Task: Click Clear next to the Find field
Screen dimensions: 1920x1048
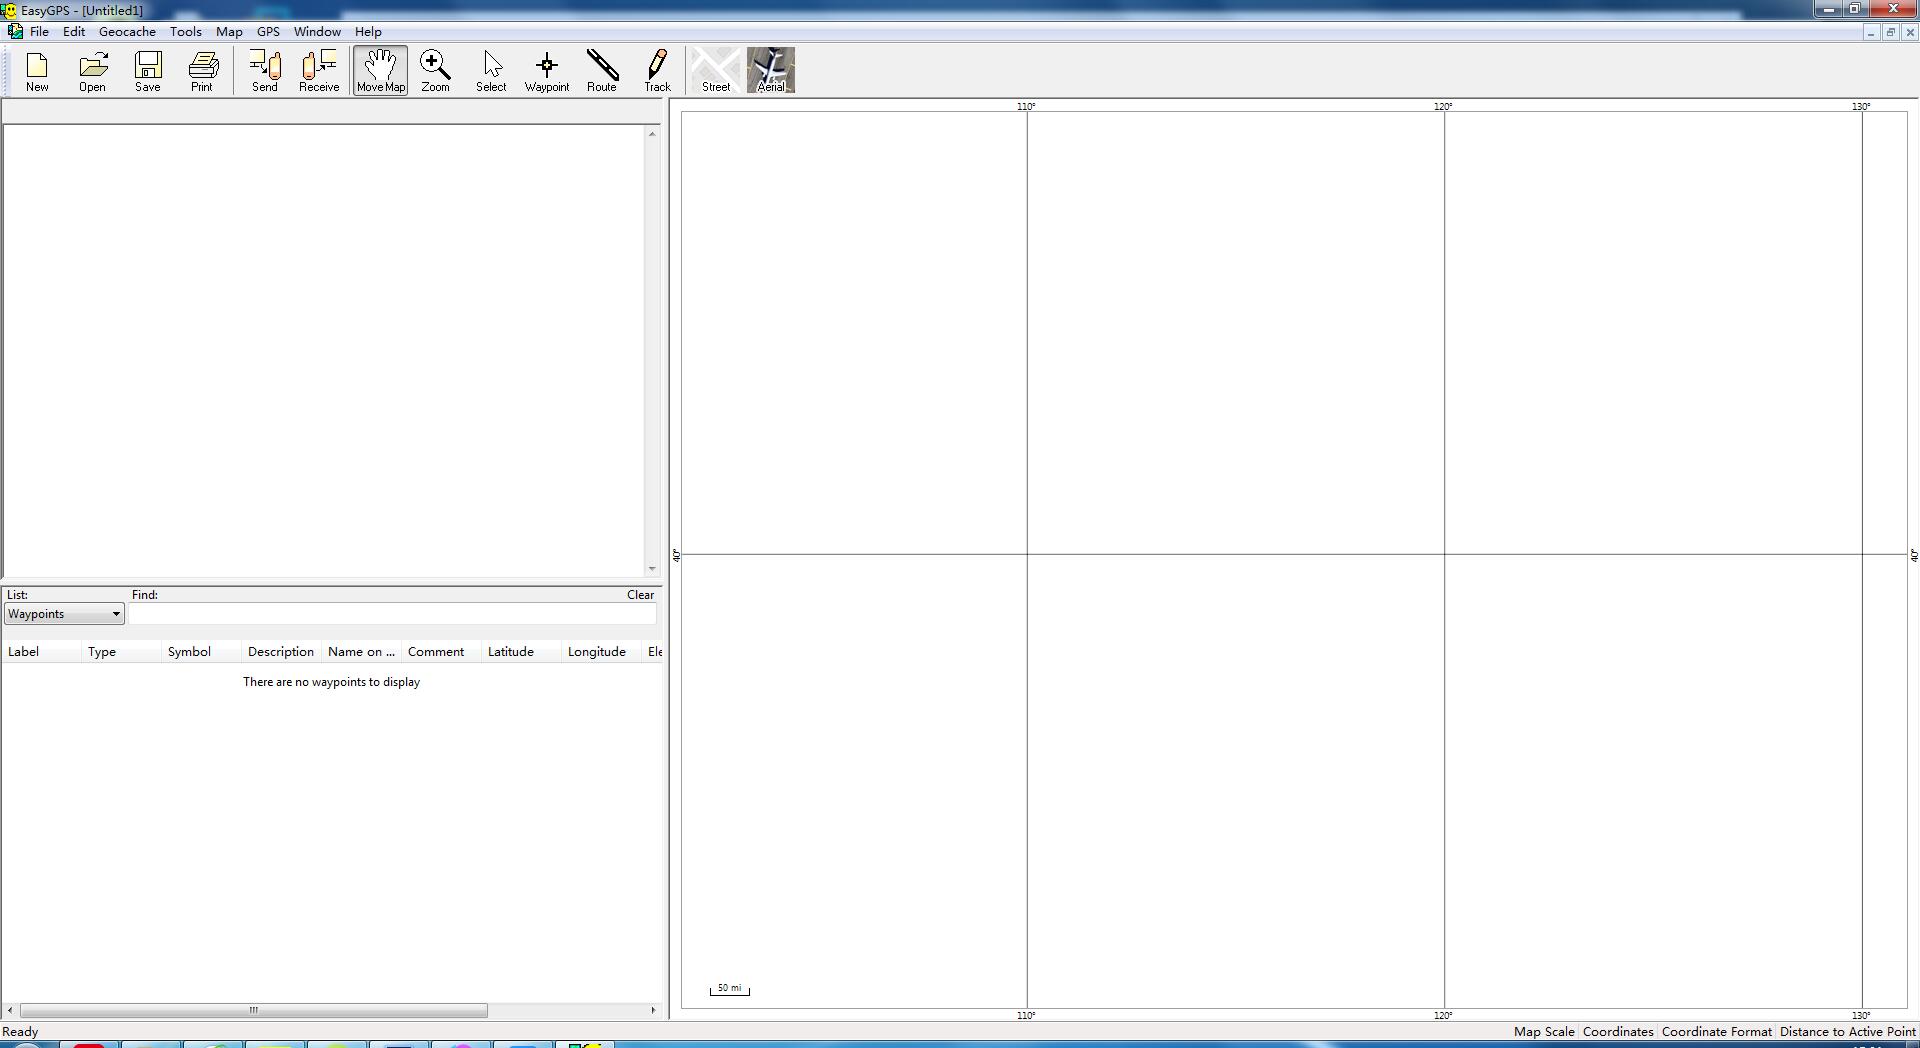Action: point(640,595)
